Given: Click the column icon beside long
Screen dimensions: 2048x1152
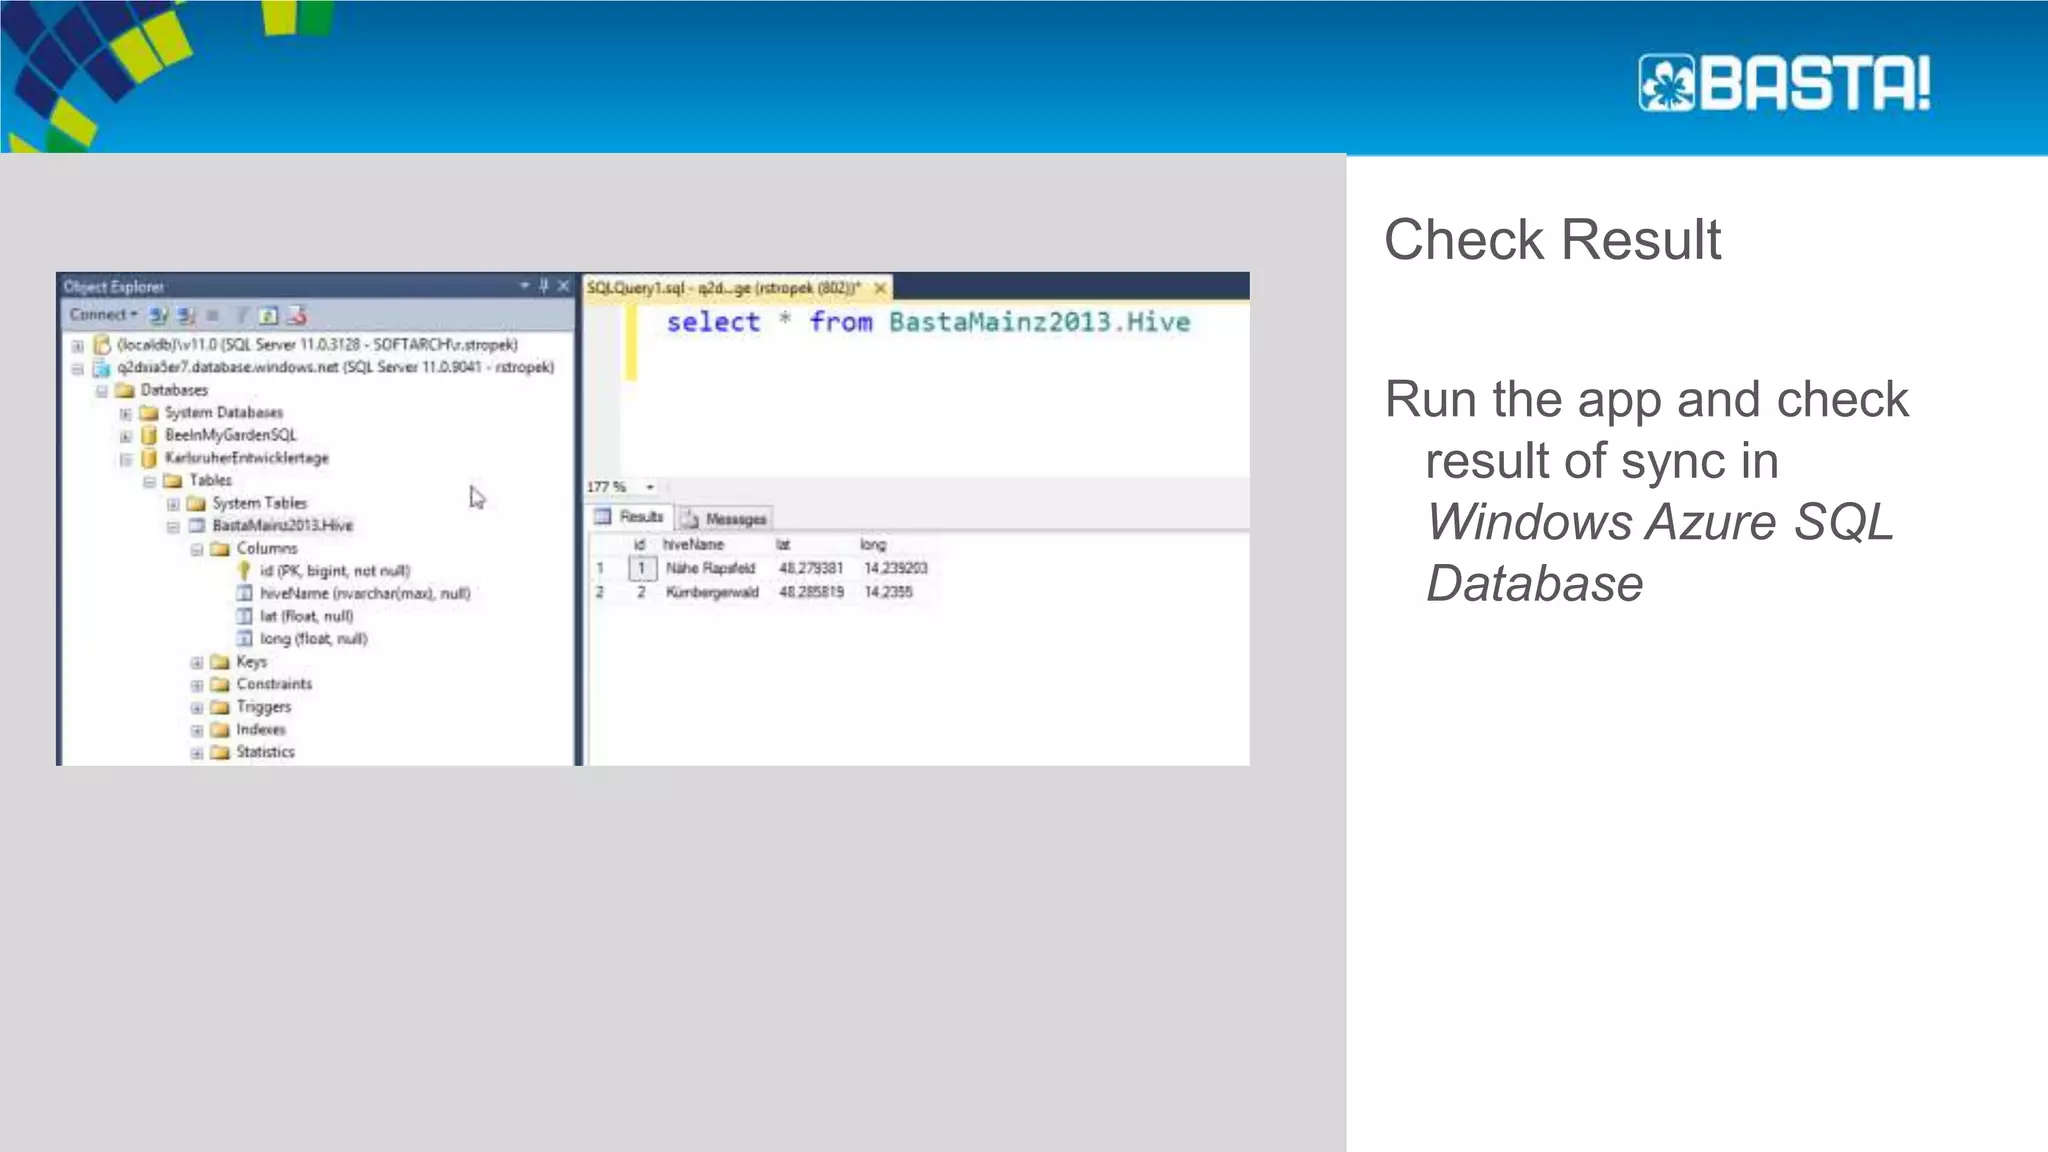Looking at the screenshot, I should 244,639.
